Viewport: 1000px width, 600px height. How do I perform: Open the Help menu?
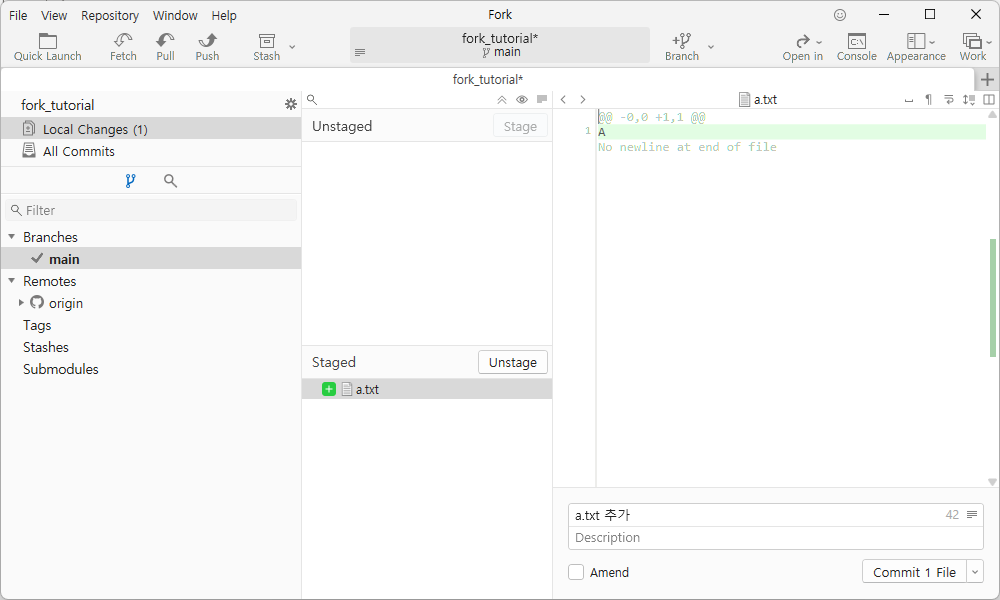[x=224, y=15]
